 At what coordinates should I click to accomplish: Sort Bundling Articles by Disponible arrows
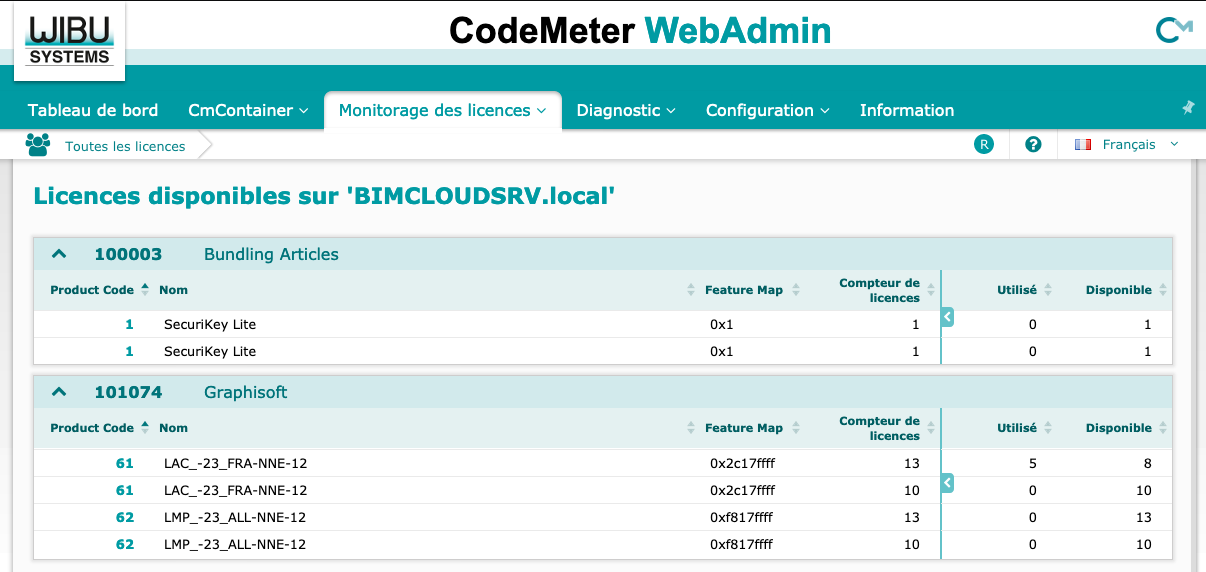coord(1164,290)
